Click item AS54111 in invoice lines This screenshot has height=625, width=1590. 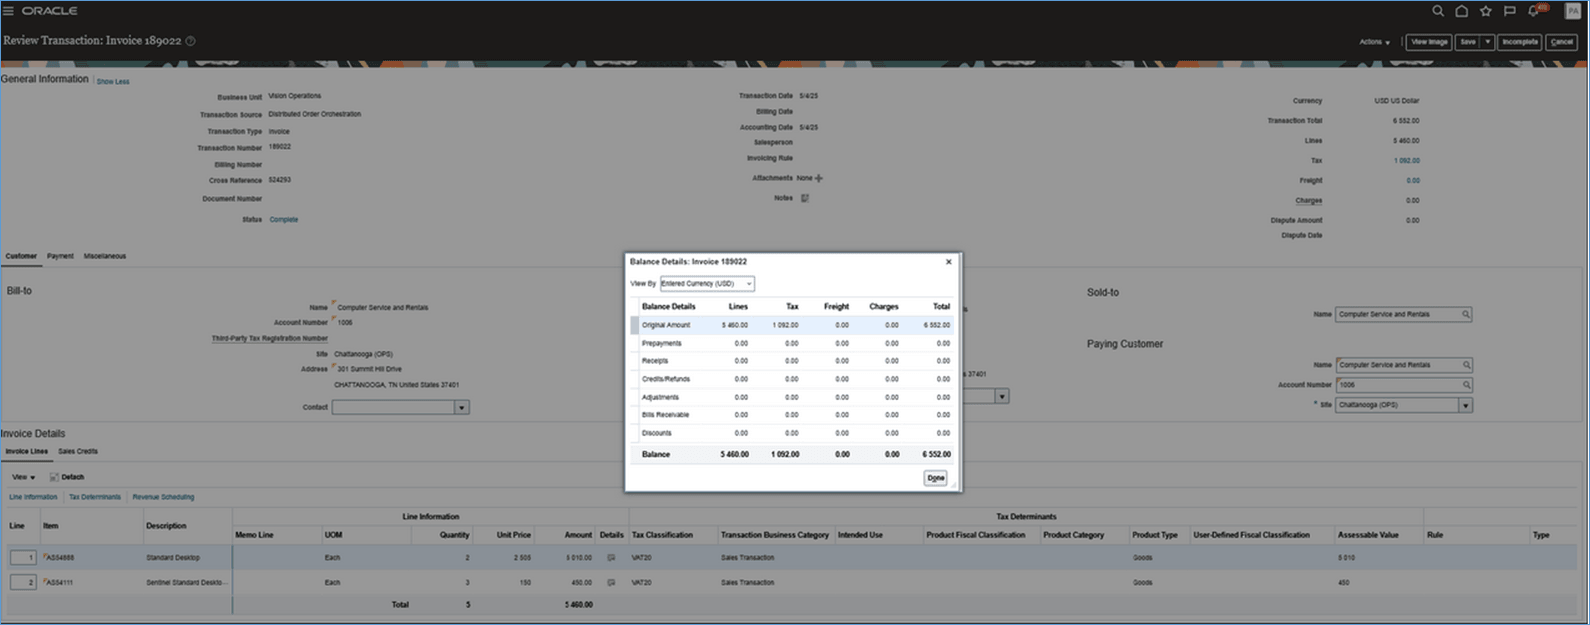coord(59,582)
